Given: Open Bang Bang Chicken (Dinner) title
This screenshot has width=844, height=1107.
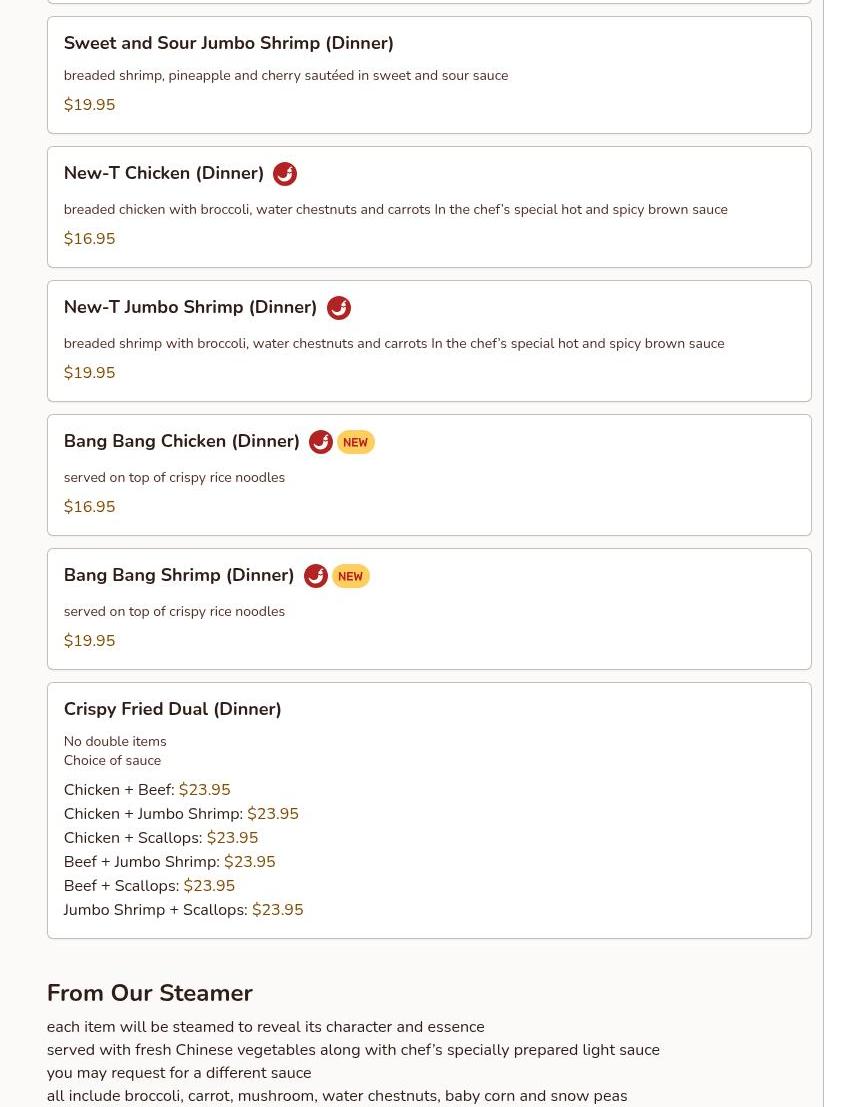Looking at the screenshot, I should click(x=182, y=441).
